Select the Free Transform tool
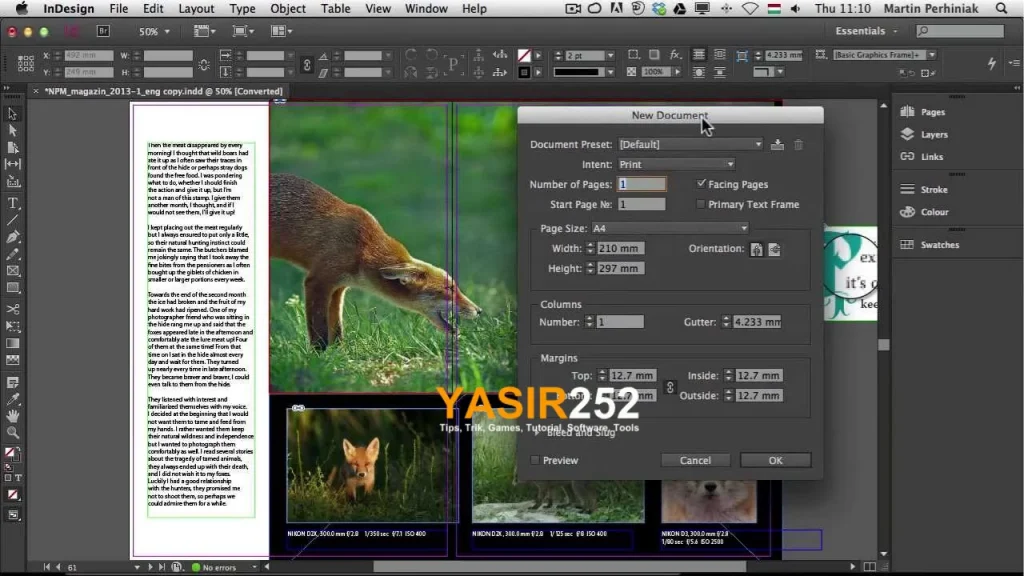This screenshot has height=576, width=1024. tap(12, 326)
